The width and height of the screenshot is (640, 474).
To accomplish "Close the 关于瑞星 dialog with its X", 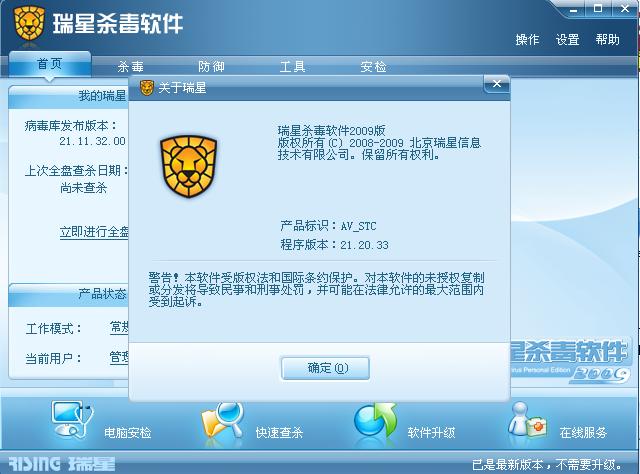I will 496,84.
